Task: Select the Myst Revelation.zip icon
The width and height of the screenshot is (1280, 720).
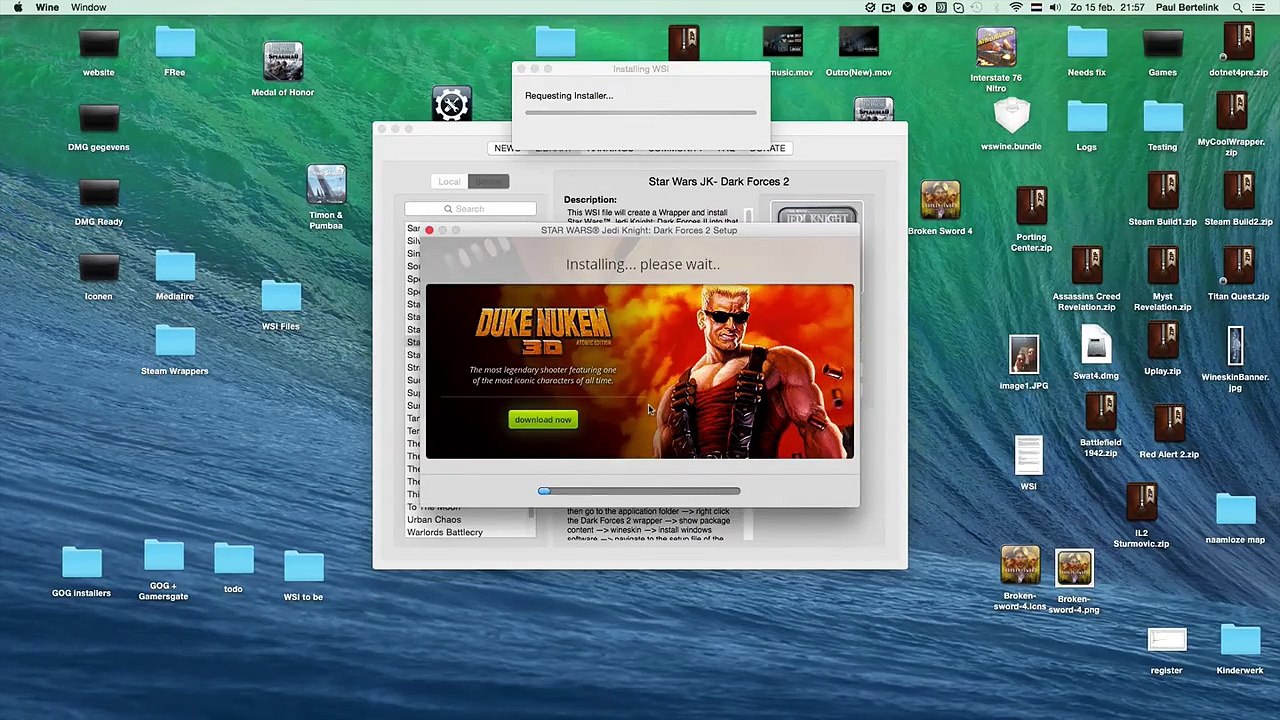Action: pyautogui.click(x=1162, y=266)
